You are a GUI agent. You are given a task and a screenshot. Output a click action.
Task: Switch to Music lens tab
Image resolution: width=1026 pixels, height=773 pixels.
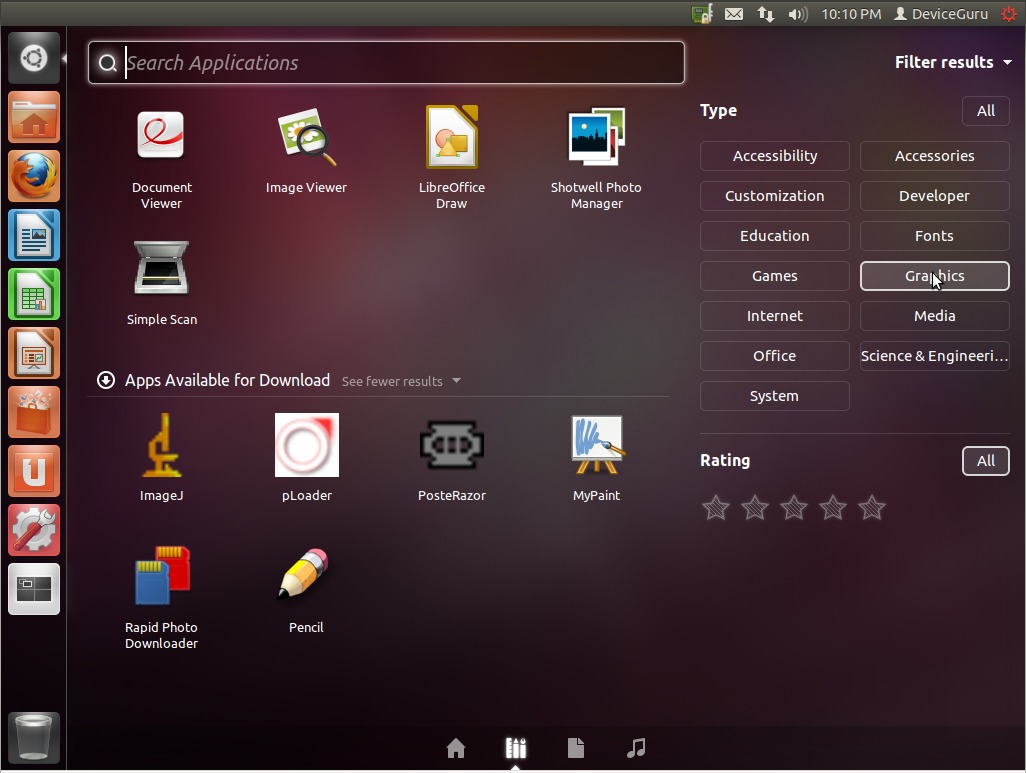tap(636, 747)
